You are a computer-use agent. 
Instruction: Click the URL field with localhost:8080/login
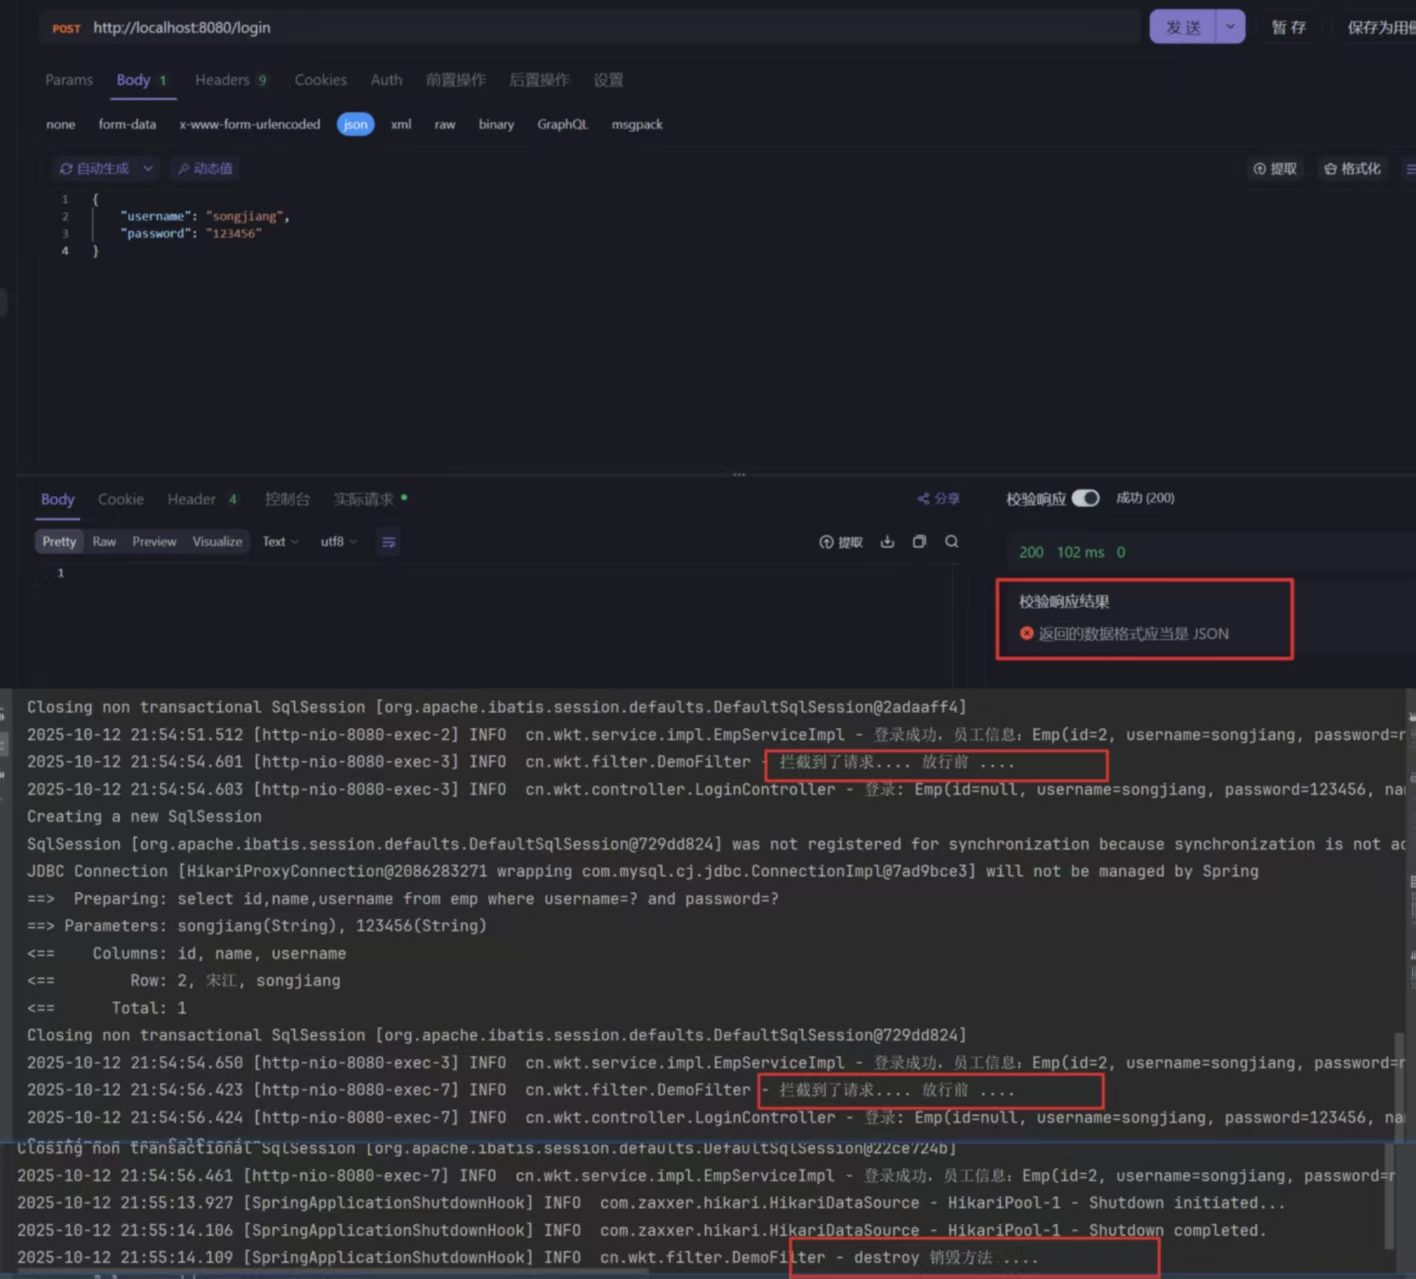[600, 27]
